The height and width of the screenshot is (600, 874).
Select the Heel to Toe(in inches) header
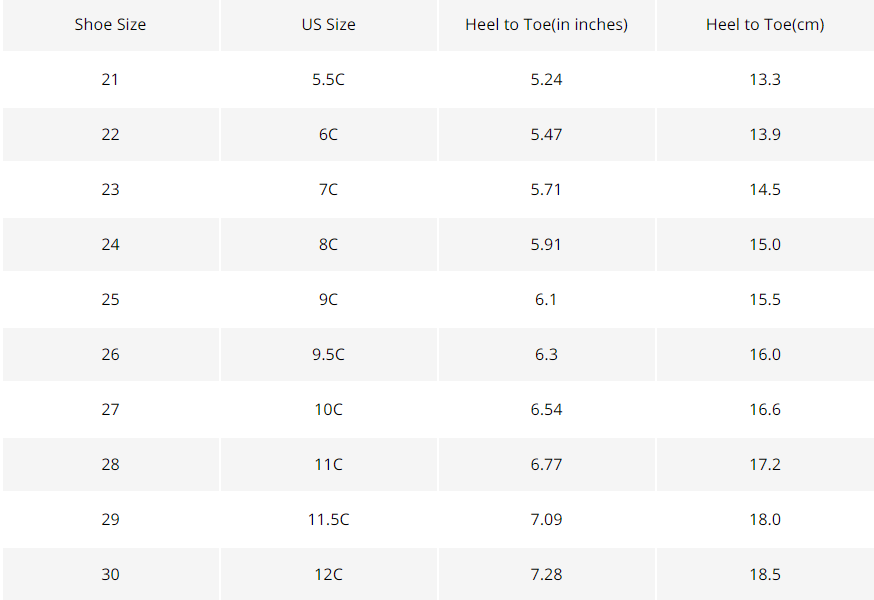[546, 25]
